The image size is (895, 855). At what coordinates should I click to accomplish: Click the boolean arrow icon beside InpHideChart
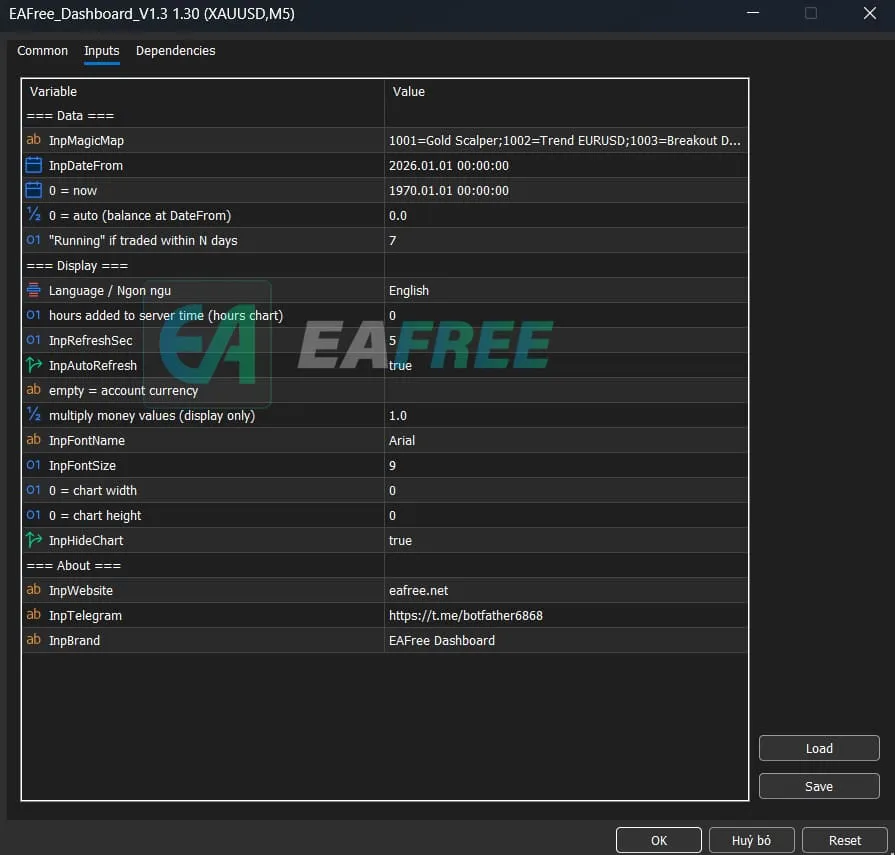(34, 540)
